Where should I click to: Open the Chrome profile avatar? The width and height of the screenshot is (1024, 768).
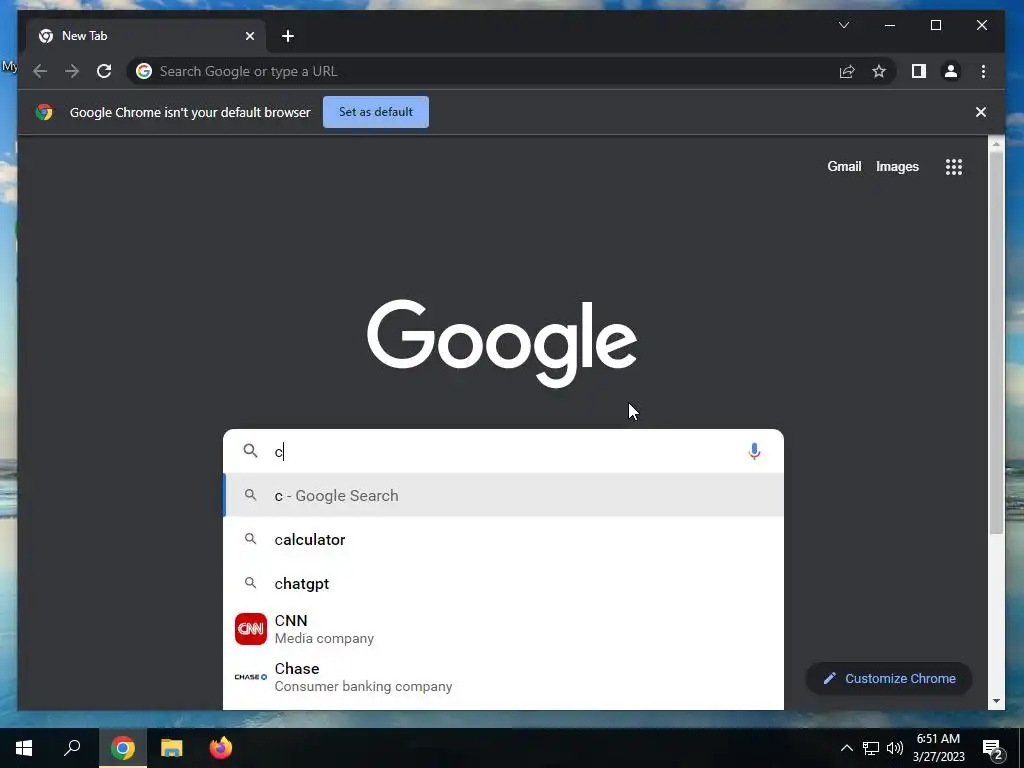[x=951, y=71]
